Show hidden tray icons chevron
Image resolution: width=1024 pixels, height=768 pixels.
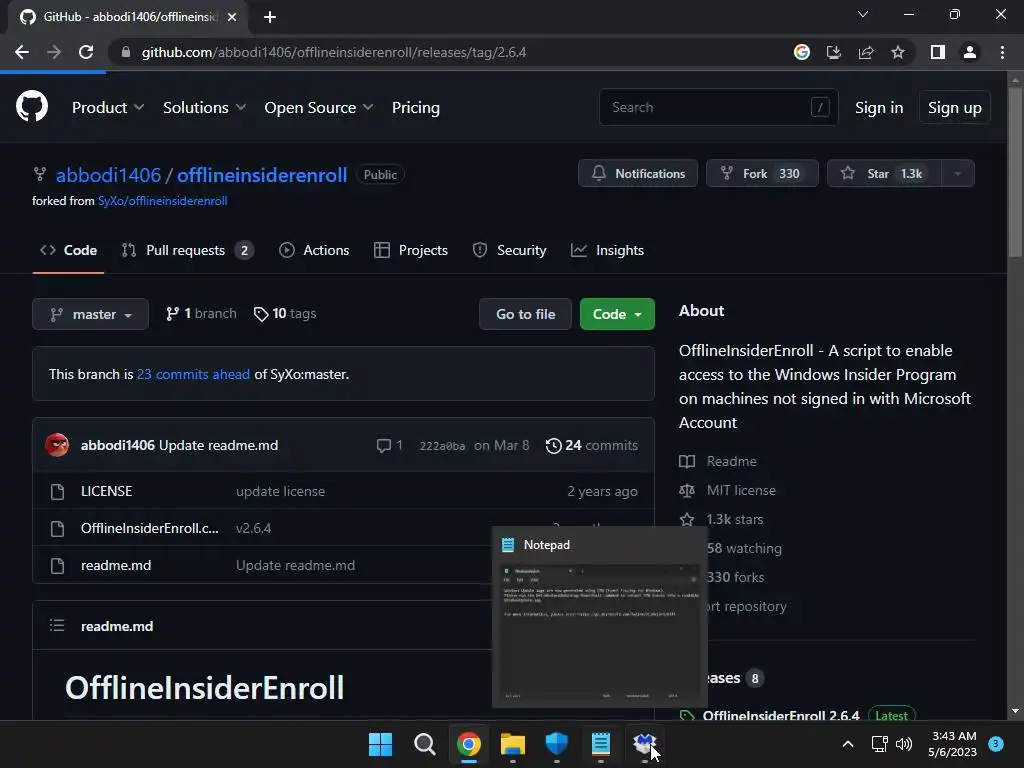(x=848, y=744)
